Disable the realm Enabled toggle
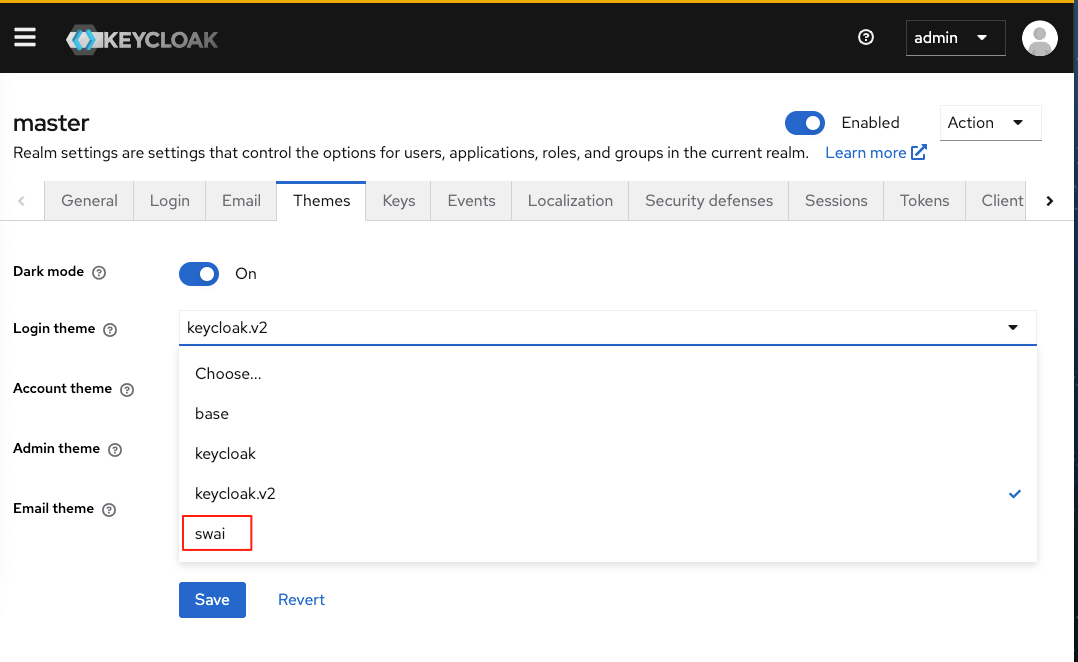 [804, 123]
